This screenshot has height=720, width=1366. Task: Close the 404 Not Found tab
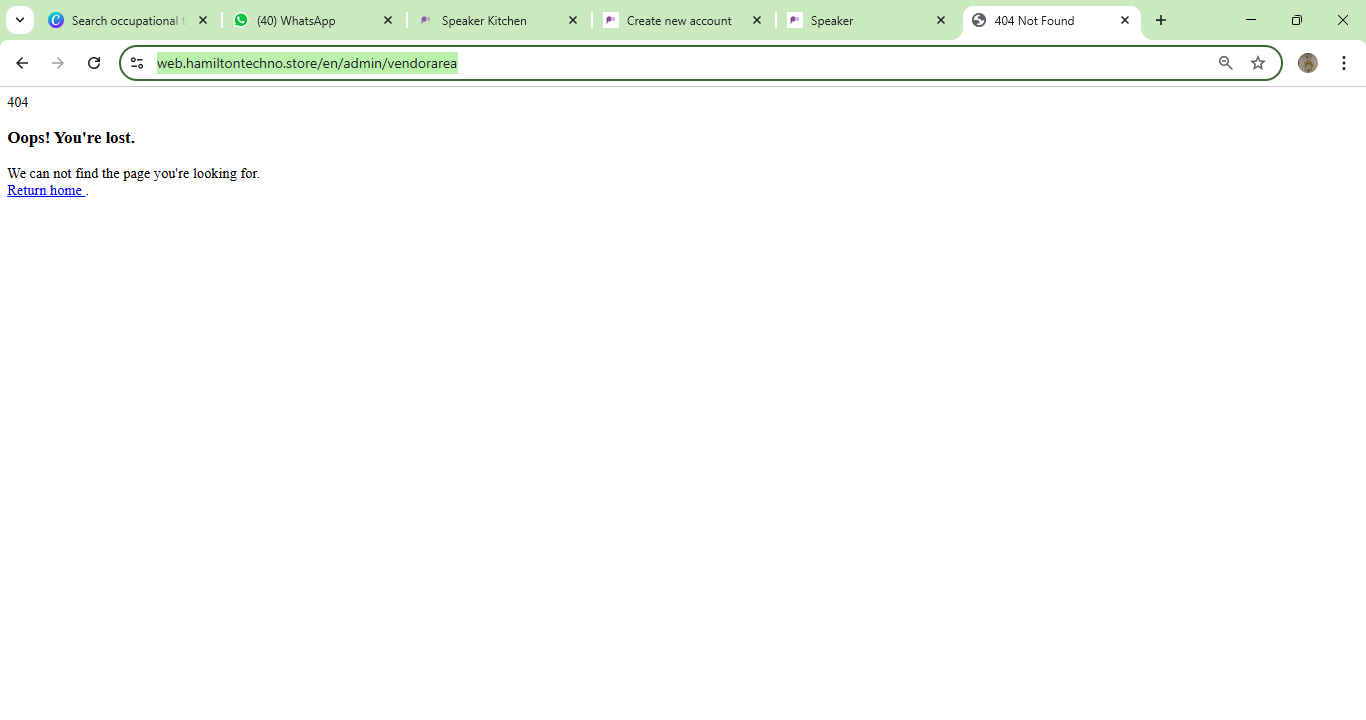(x=1125, y=20)
